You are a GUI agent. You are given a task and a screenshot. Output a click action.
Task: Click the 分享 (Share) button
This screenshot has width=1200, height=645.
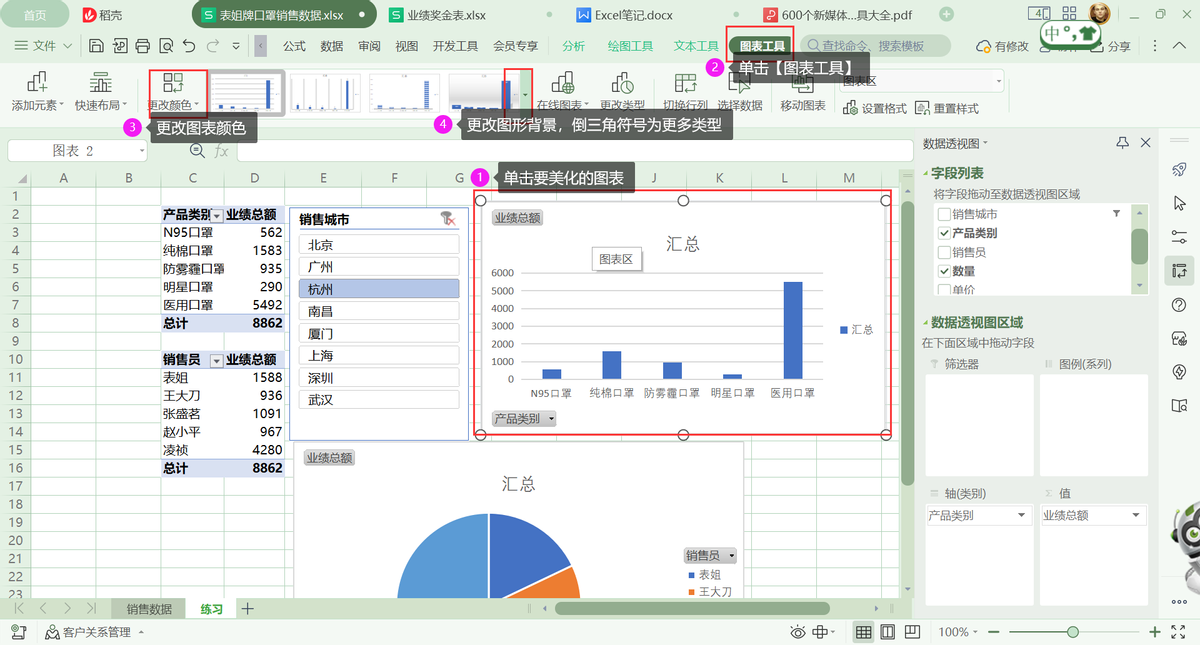pos(1109,46)
